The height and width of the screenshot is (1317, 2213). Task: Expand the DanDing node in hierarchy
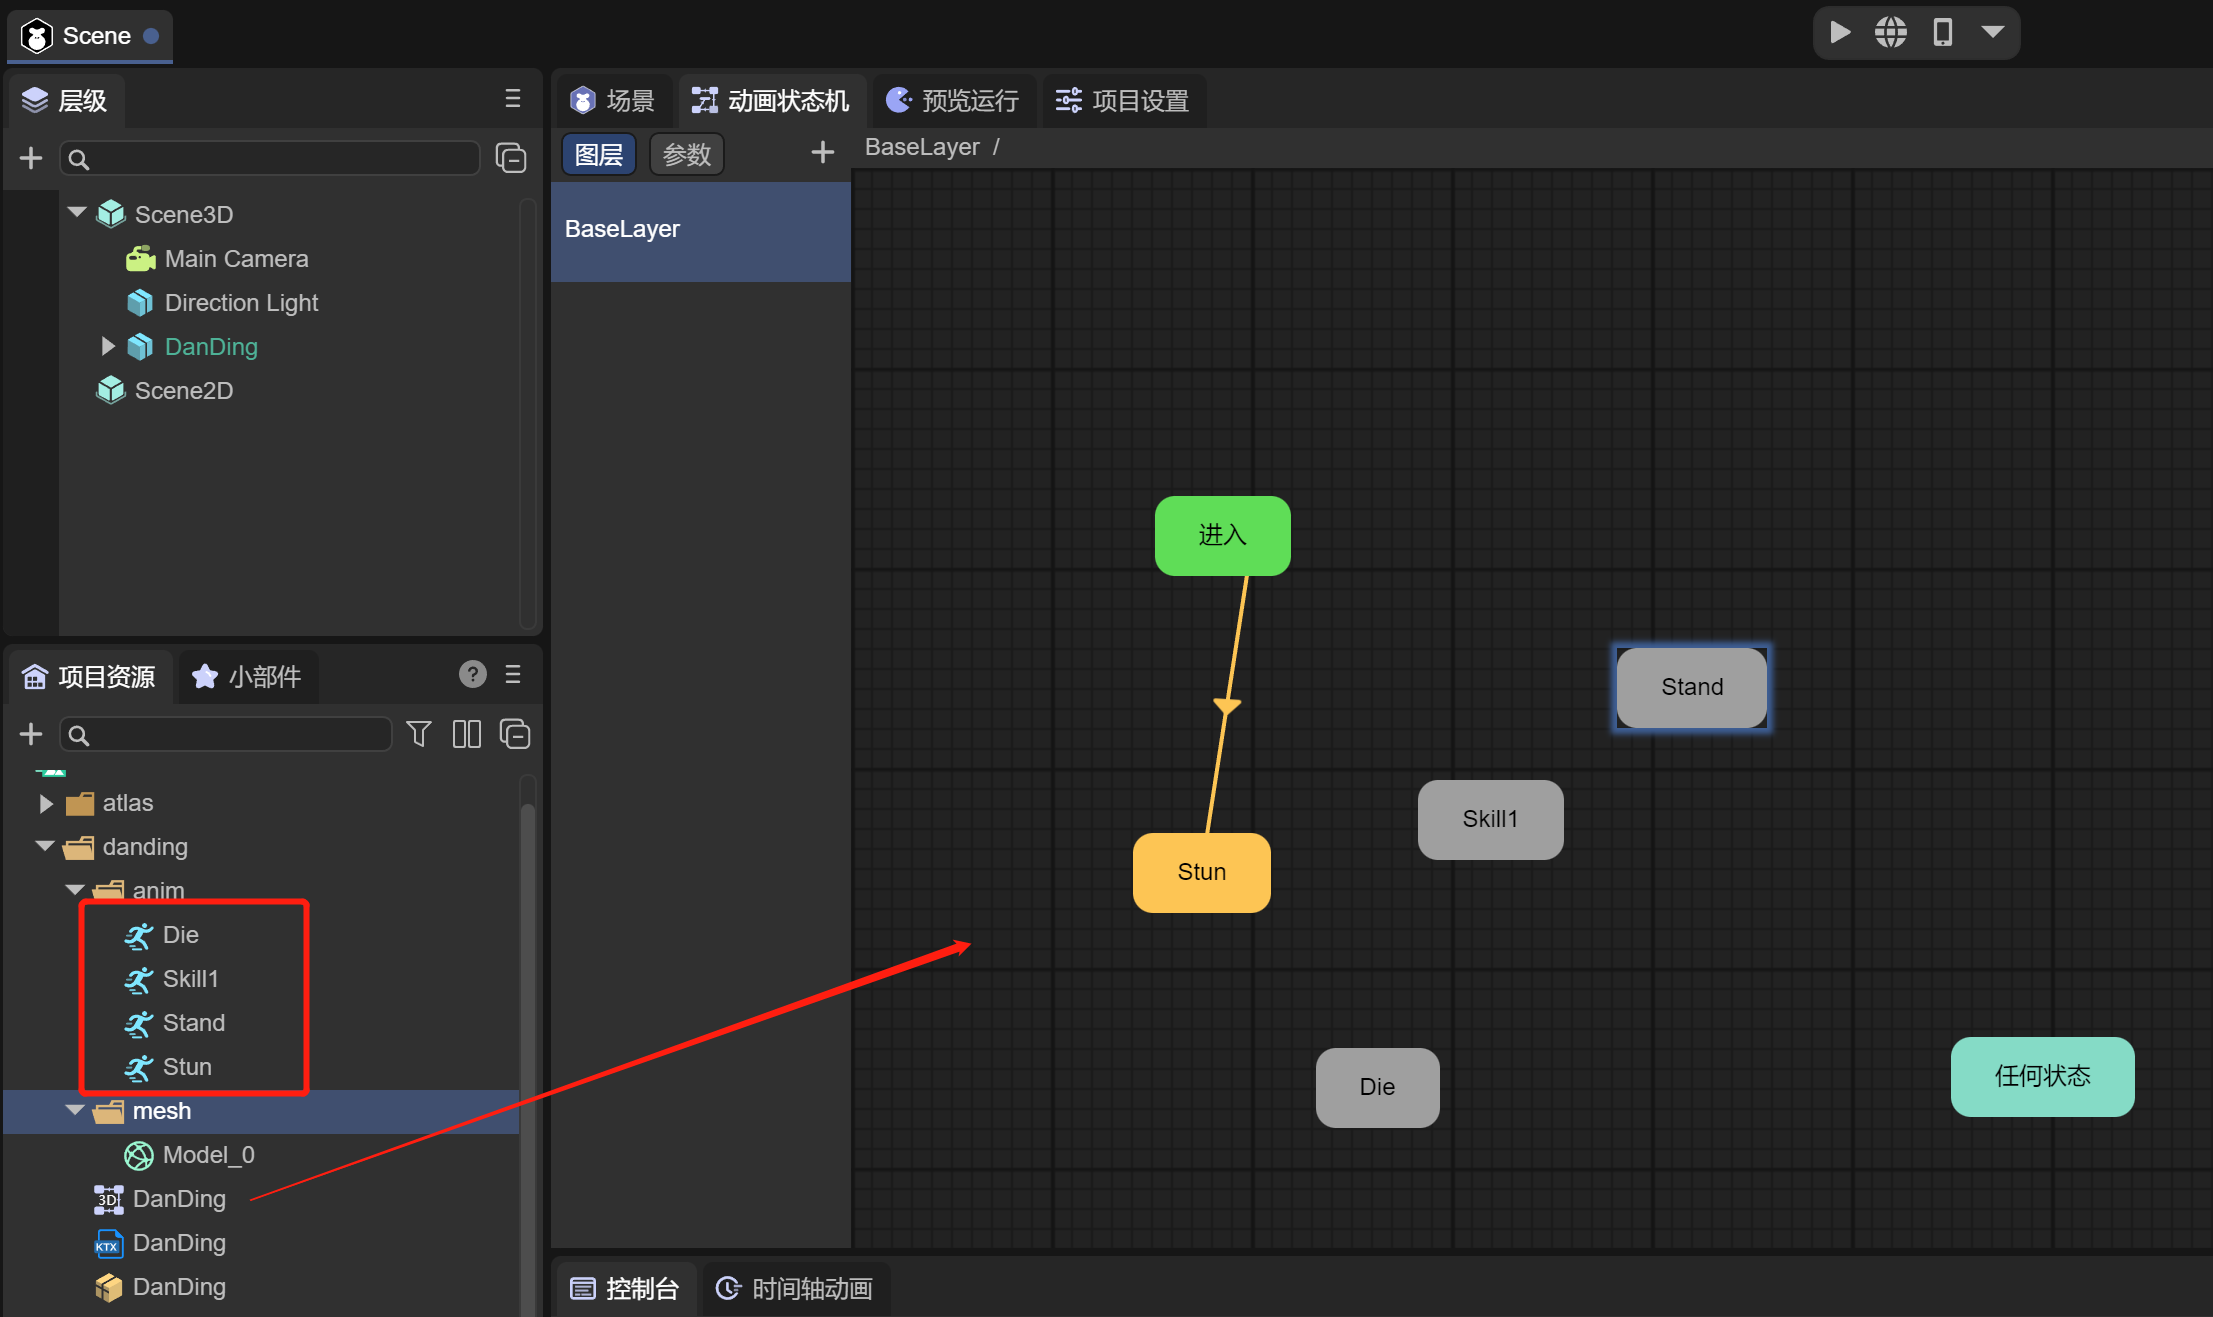click(105, 343)
